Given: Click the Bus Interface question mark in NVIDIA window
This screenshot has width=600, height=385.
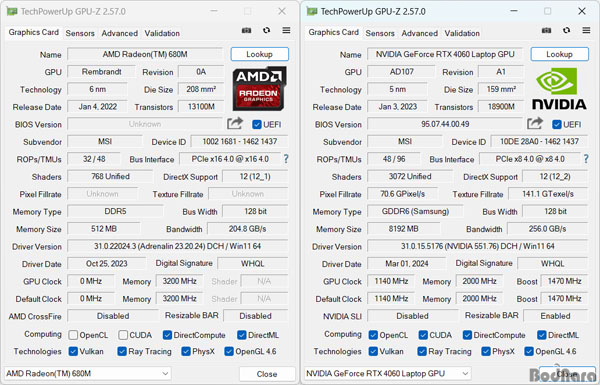Looking at the screenshot, I should coord(586,159).
